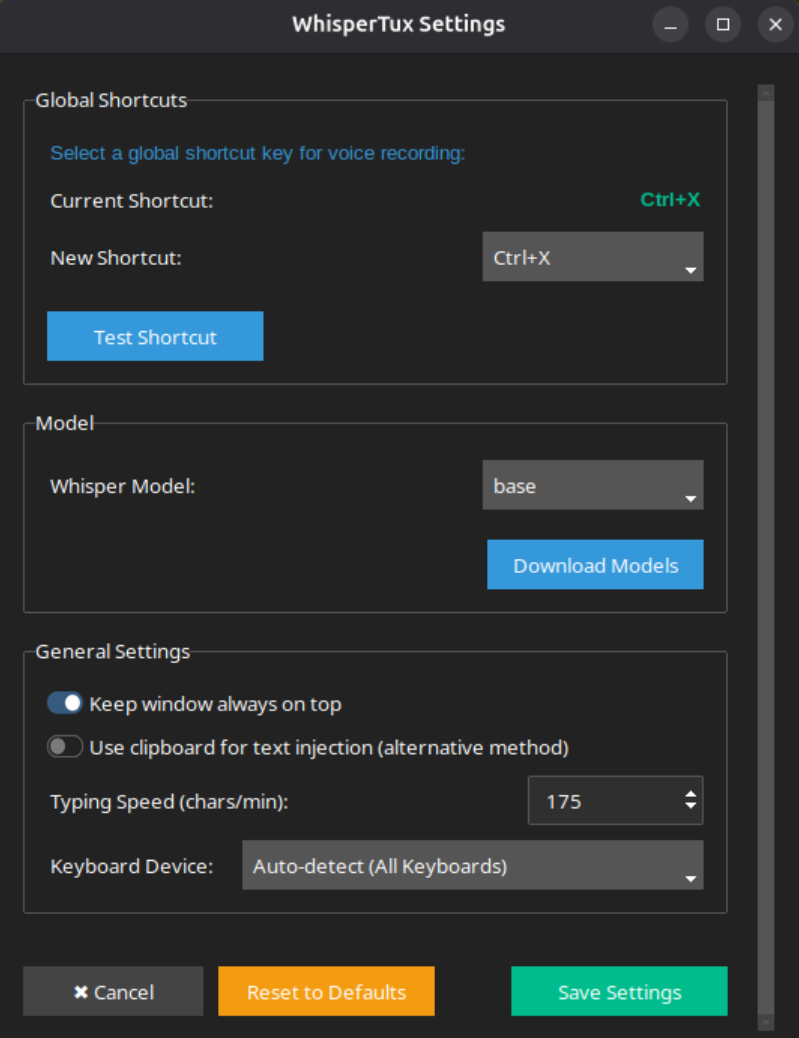Click the 'Select a global shortcut key' text
The image size is (799, 1038).
coord(258,153)
